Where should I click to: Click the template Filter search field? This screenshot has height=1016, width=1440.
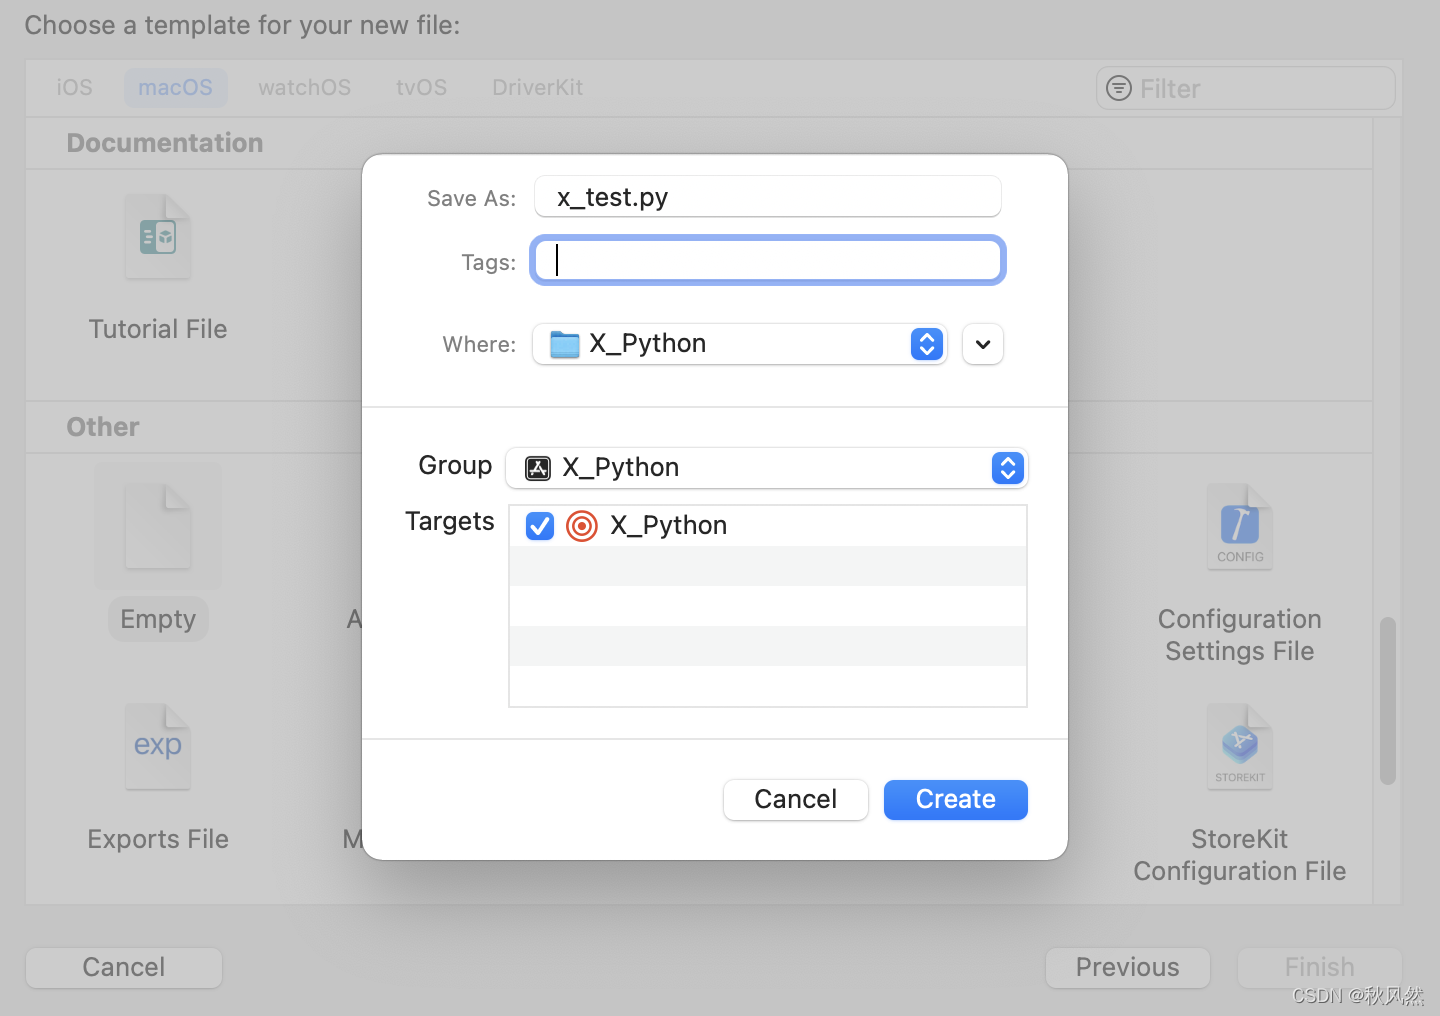click(1246, 88)
